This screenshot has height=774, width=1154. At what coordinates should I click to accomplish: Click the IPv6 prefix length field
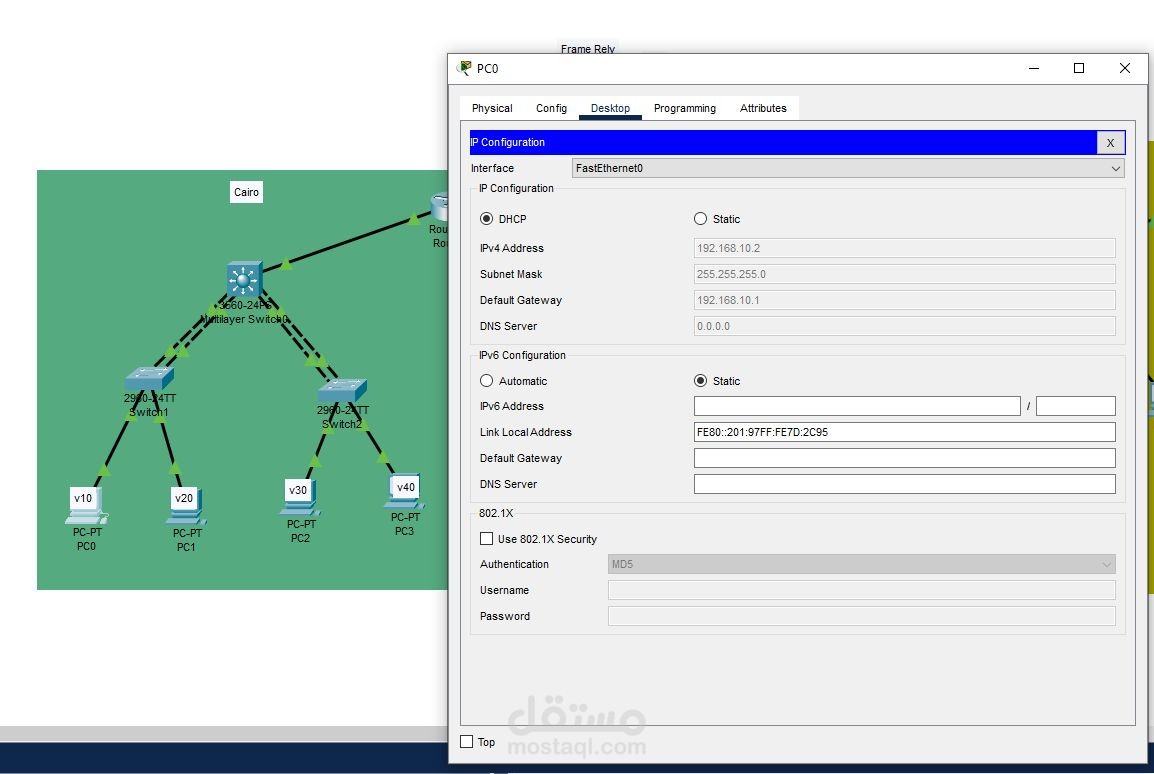pos(1075,406)
